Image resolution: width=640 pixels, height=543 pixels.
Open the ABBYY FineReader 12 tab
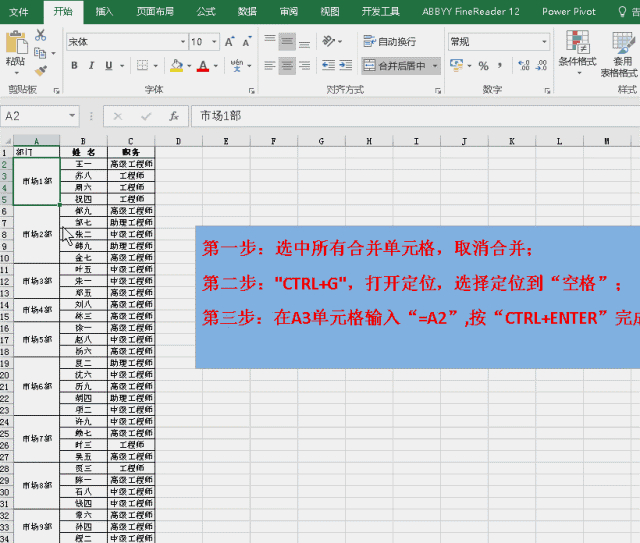tap(471, 11)
